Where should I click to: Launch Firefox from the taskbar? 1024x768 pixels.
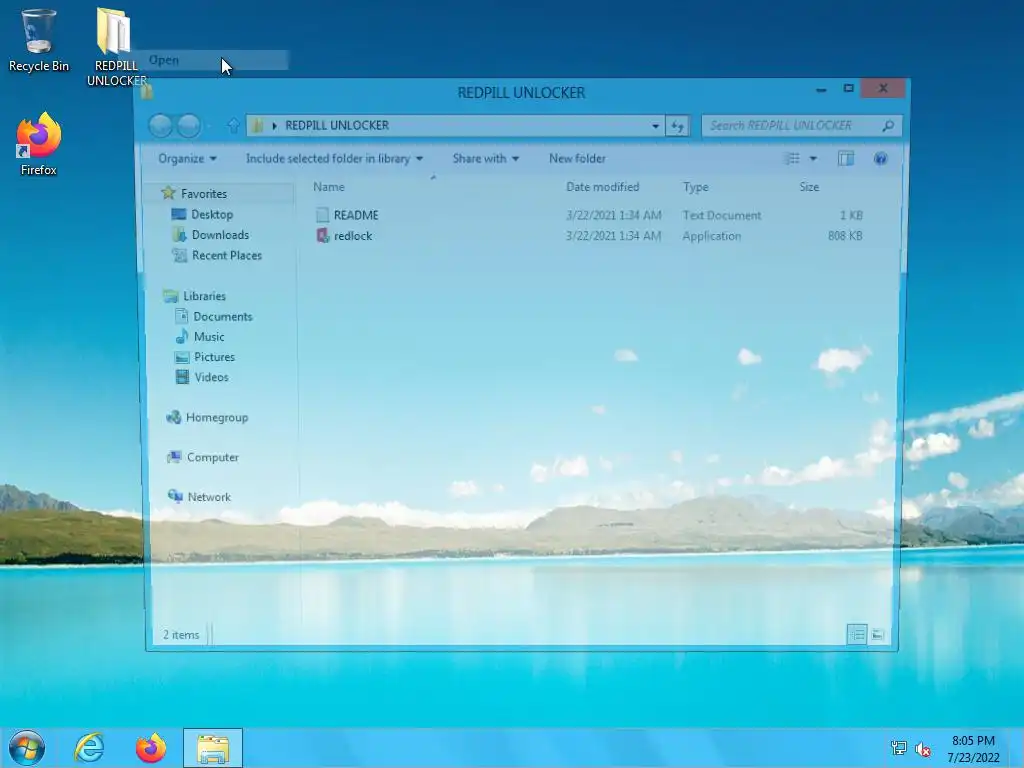[x=151, y=748]
